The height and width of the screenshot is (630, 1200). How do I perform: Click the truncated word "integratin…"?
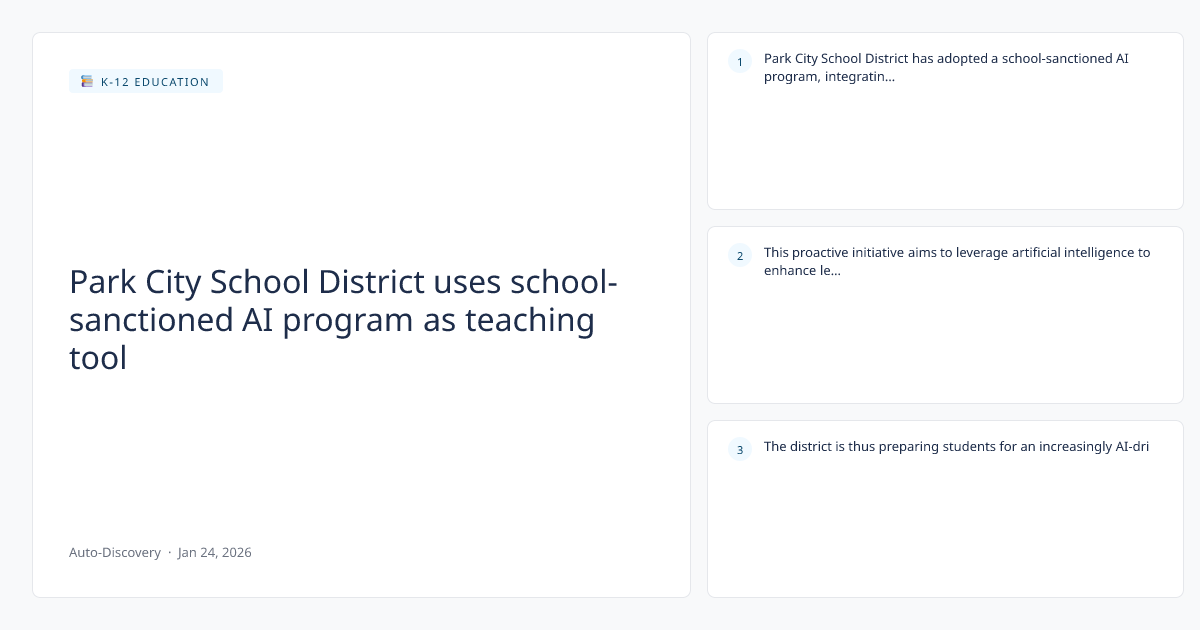pyautogui.click(x=860, y=77)
